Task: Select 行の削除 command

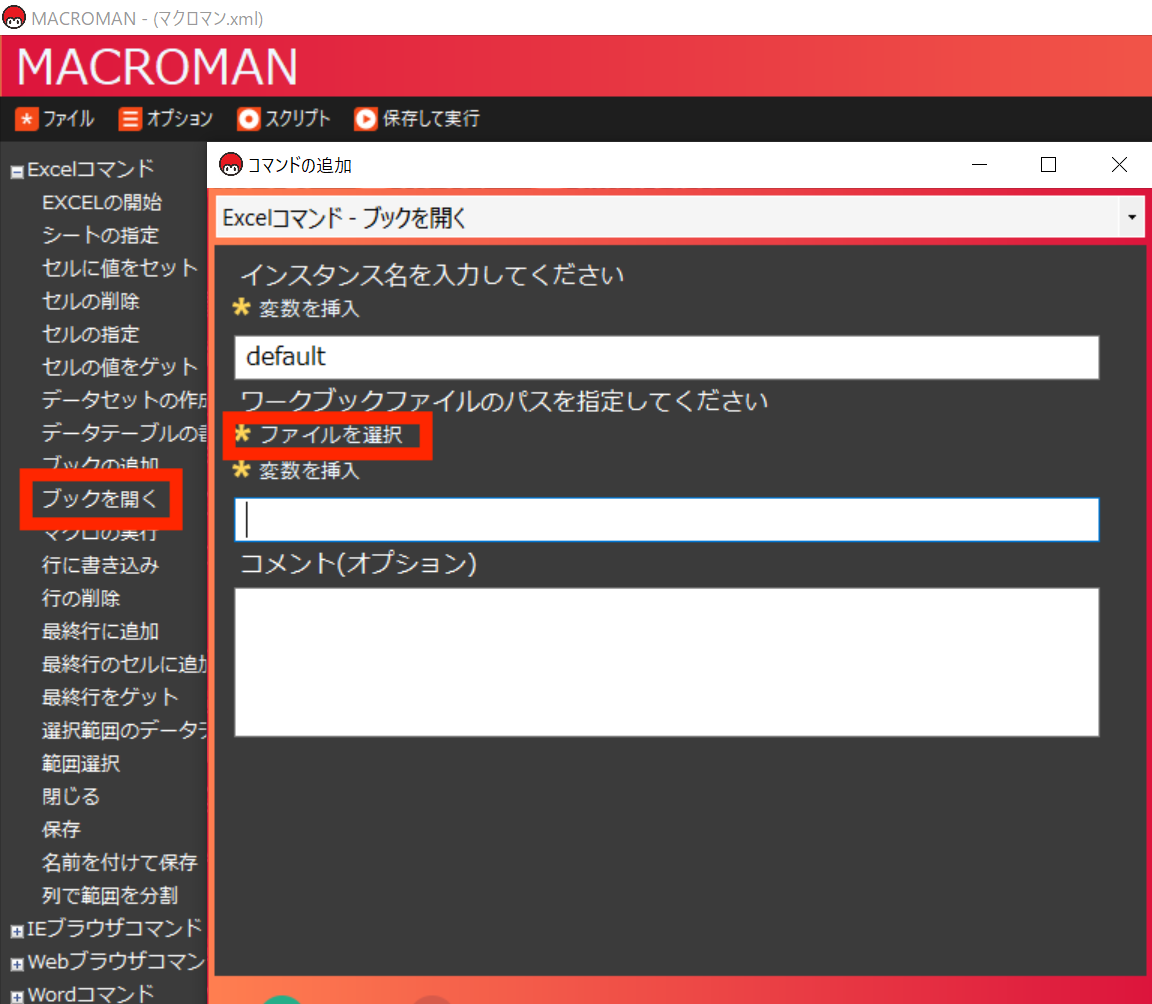Action: [x=81, y=598]
